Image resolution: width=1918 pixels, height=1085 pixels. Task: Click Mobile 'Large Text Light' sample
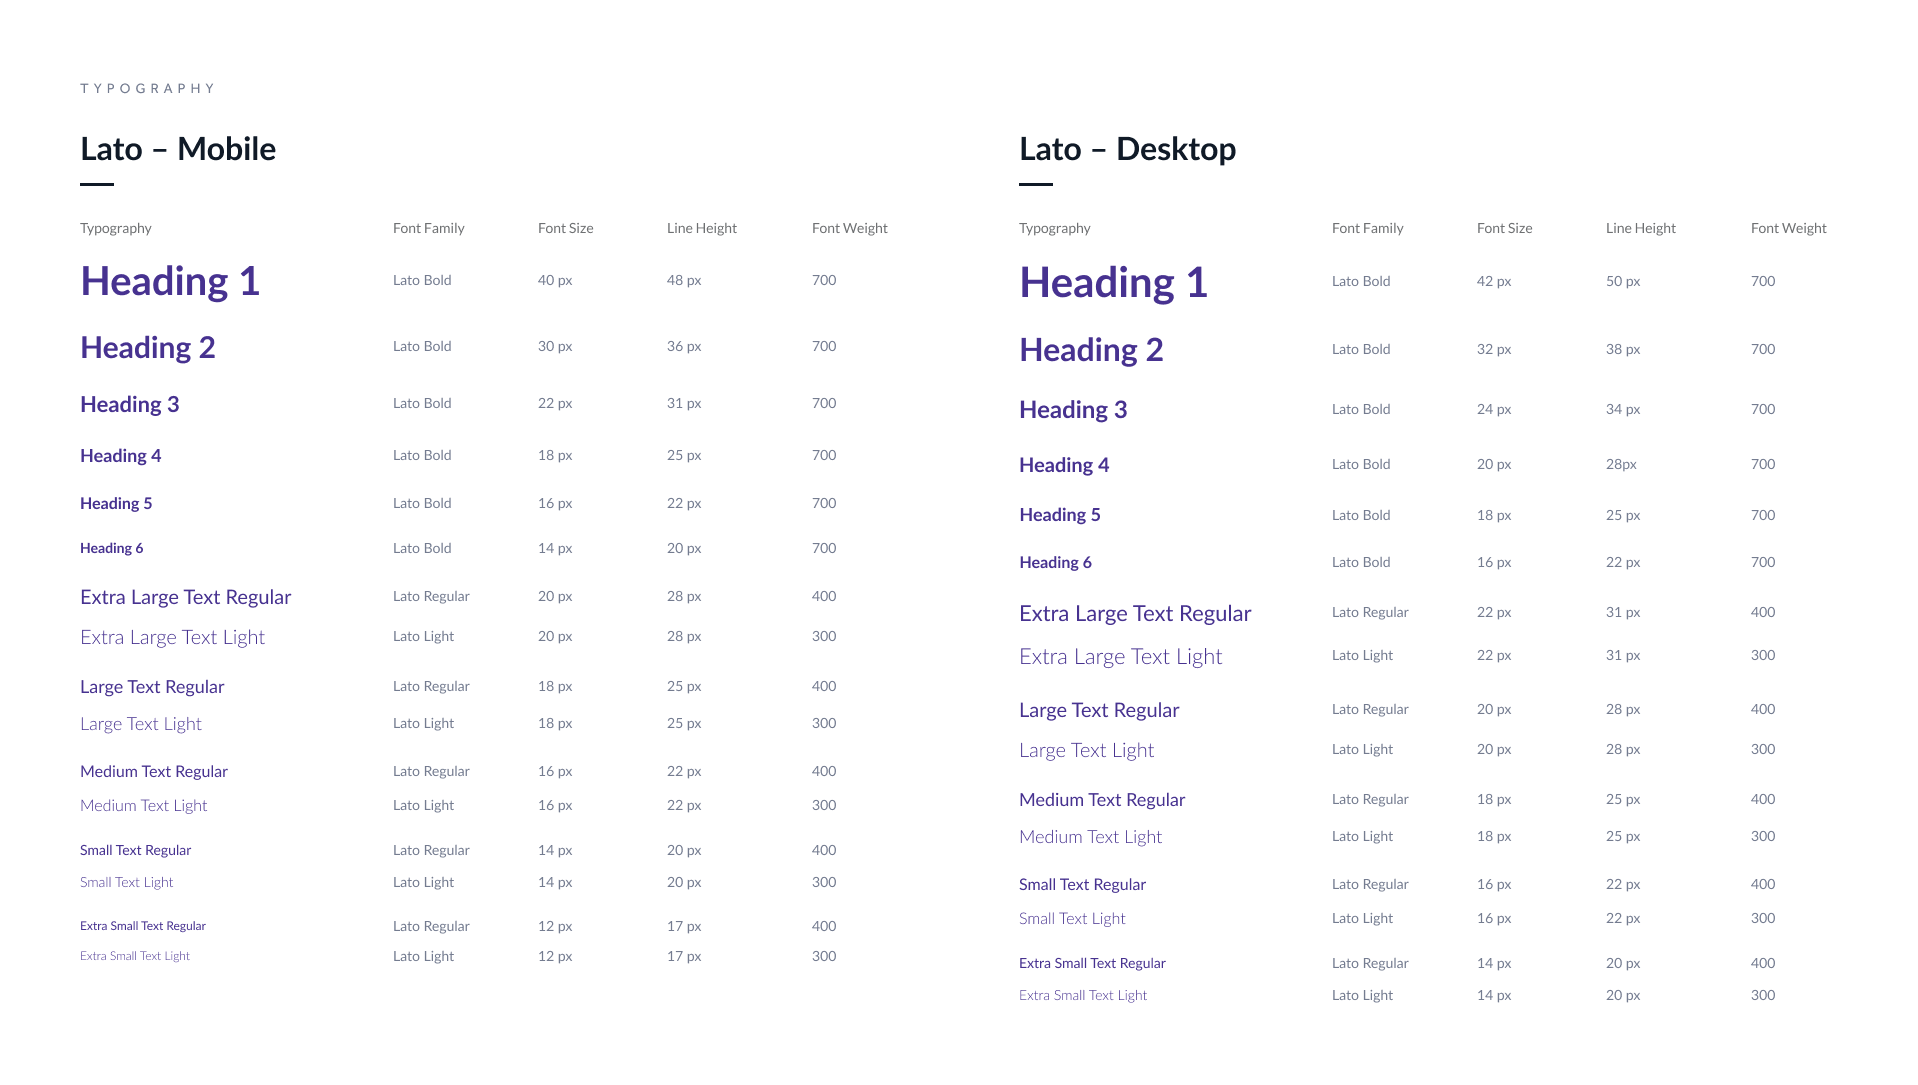141,724
